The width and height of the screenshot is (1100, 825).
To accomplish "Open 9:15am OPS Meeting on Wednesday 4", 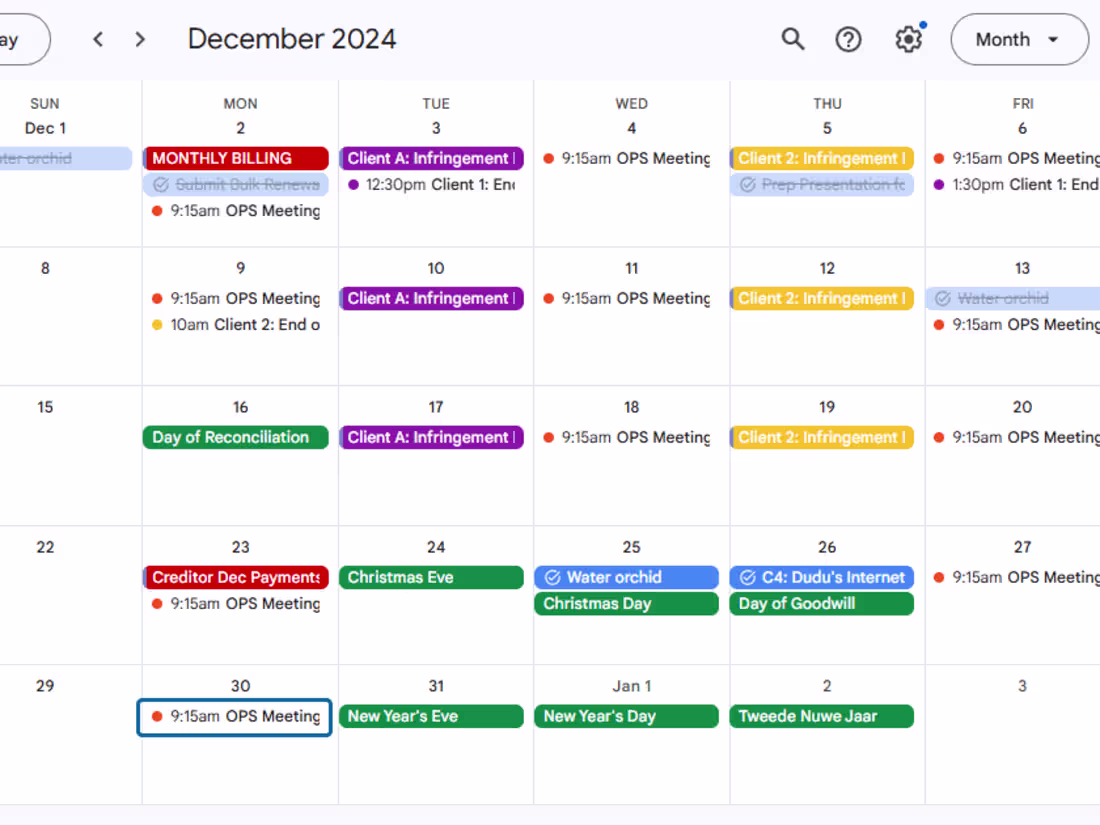I will tap(627, 159).
